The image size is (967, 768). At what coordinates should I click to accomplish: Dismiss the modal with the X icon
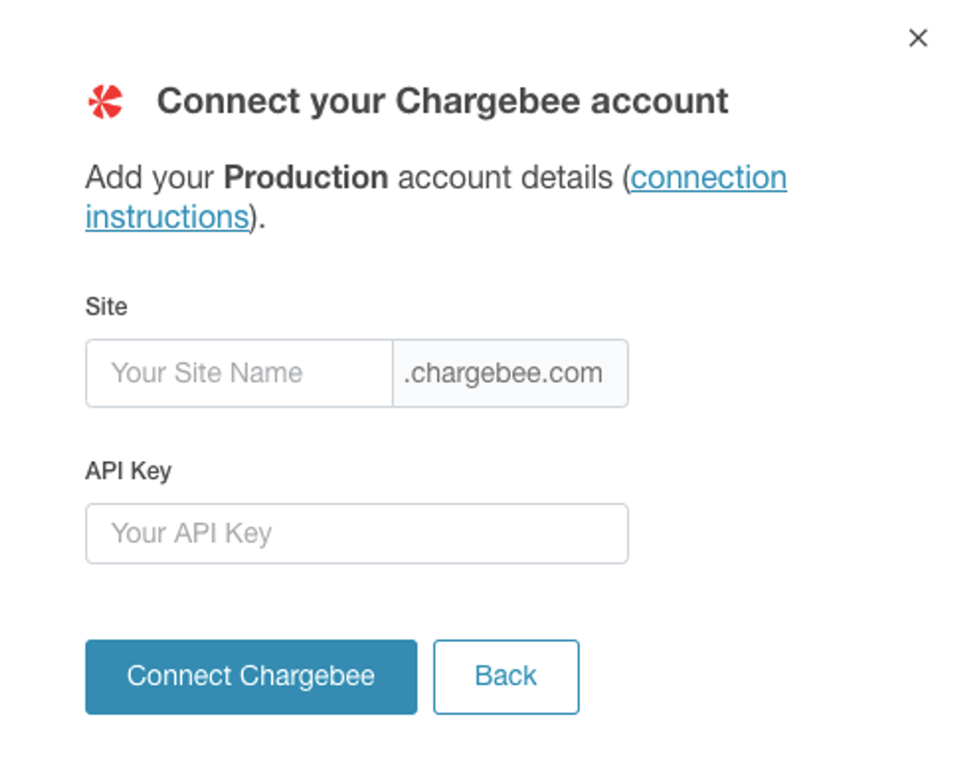coord(918,38)
